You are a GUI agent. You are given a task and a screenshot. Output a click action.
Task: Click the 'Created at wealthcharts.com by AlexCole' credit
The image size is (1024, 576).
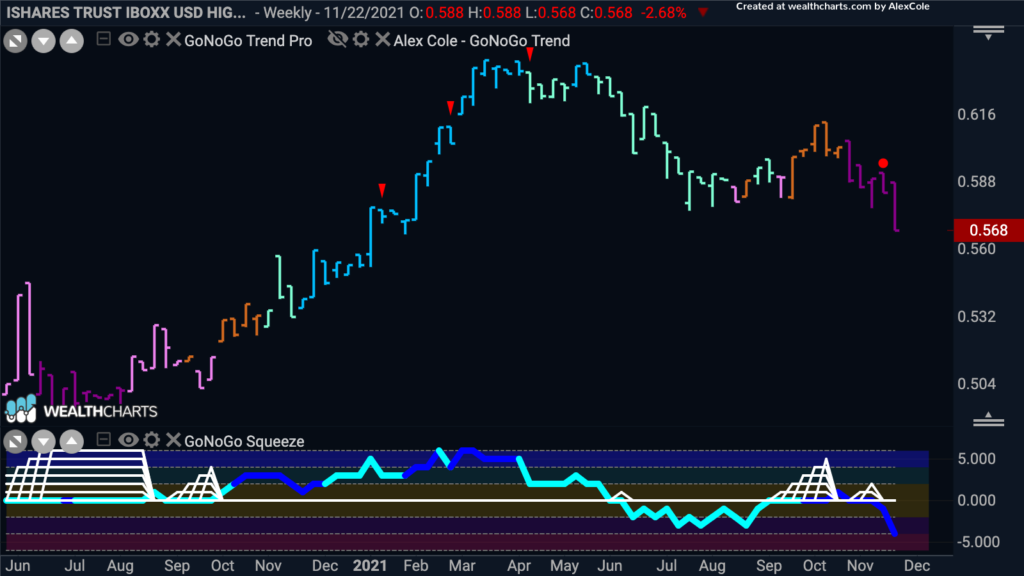click(x=833, y=7)
